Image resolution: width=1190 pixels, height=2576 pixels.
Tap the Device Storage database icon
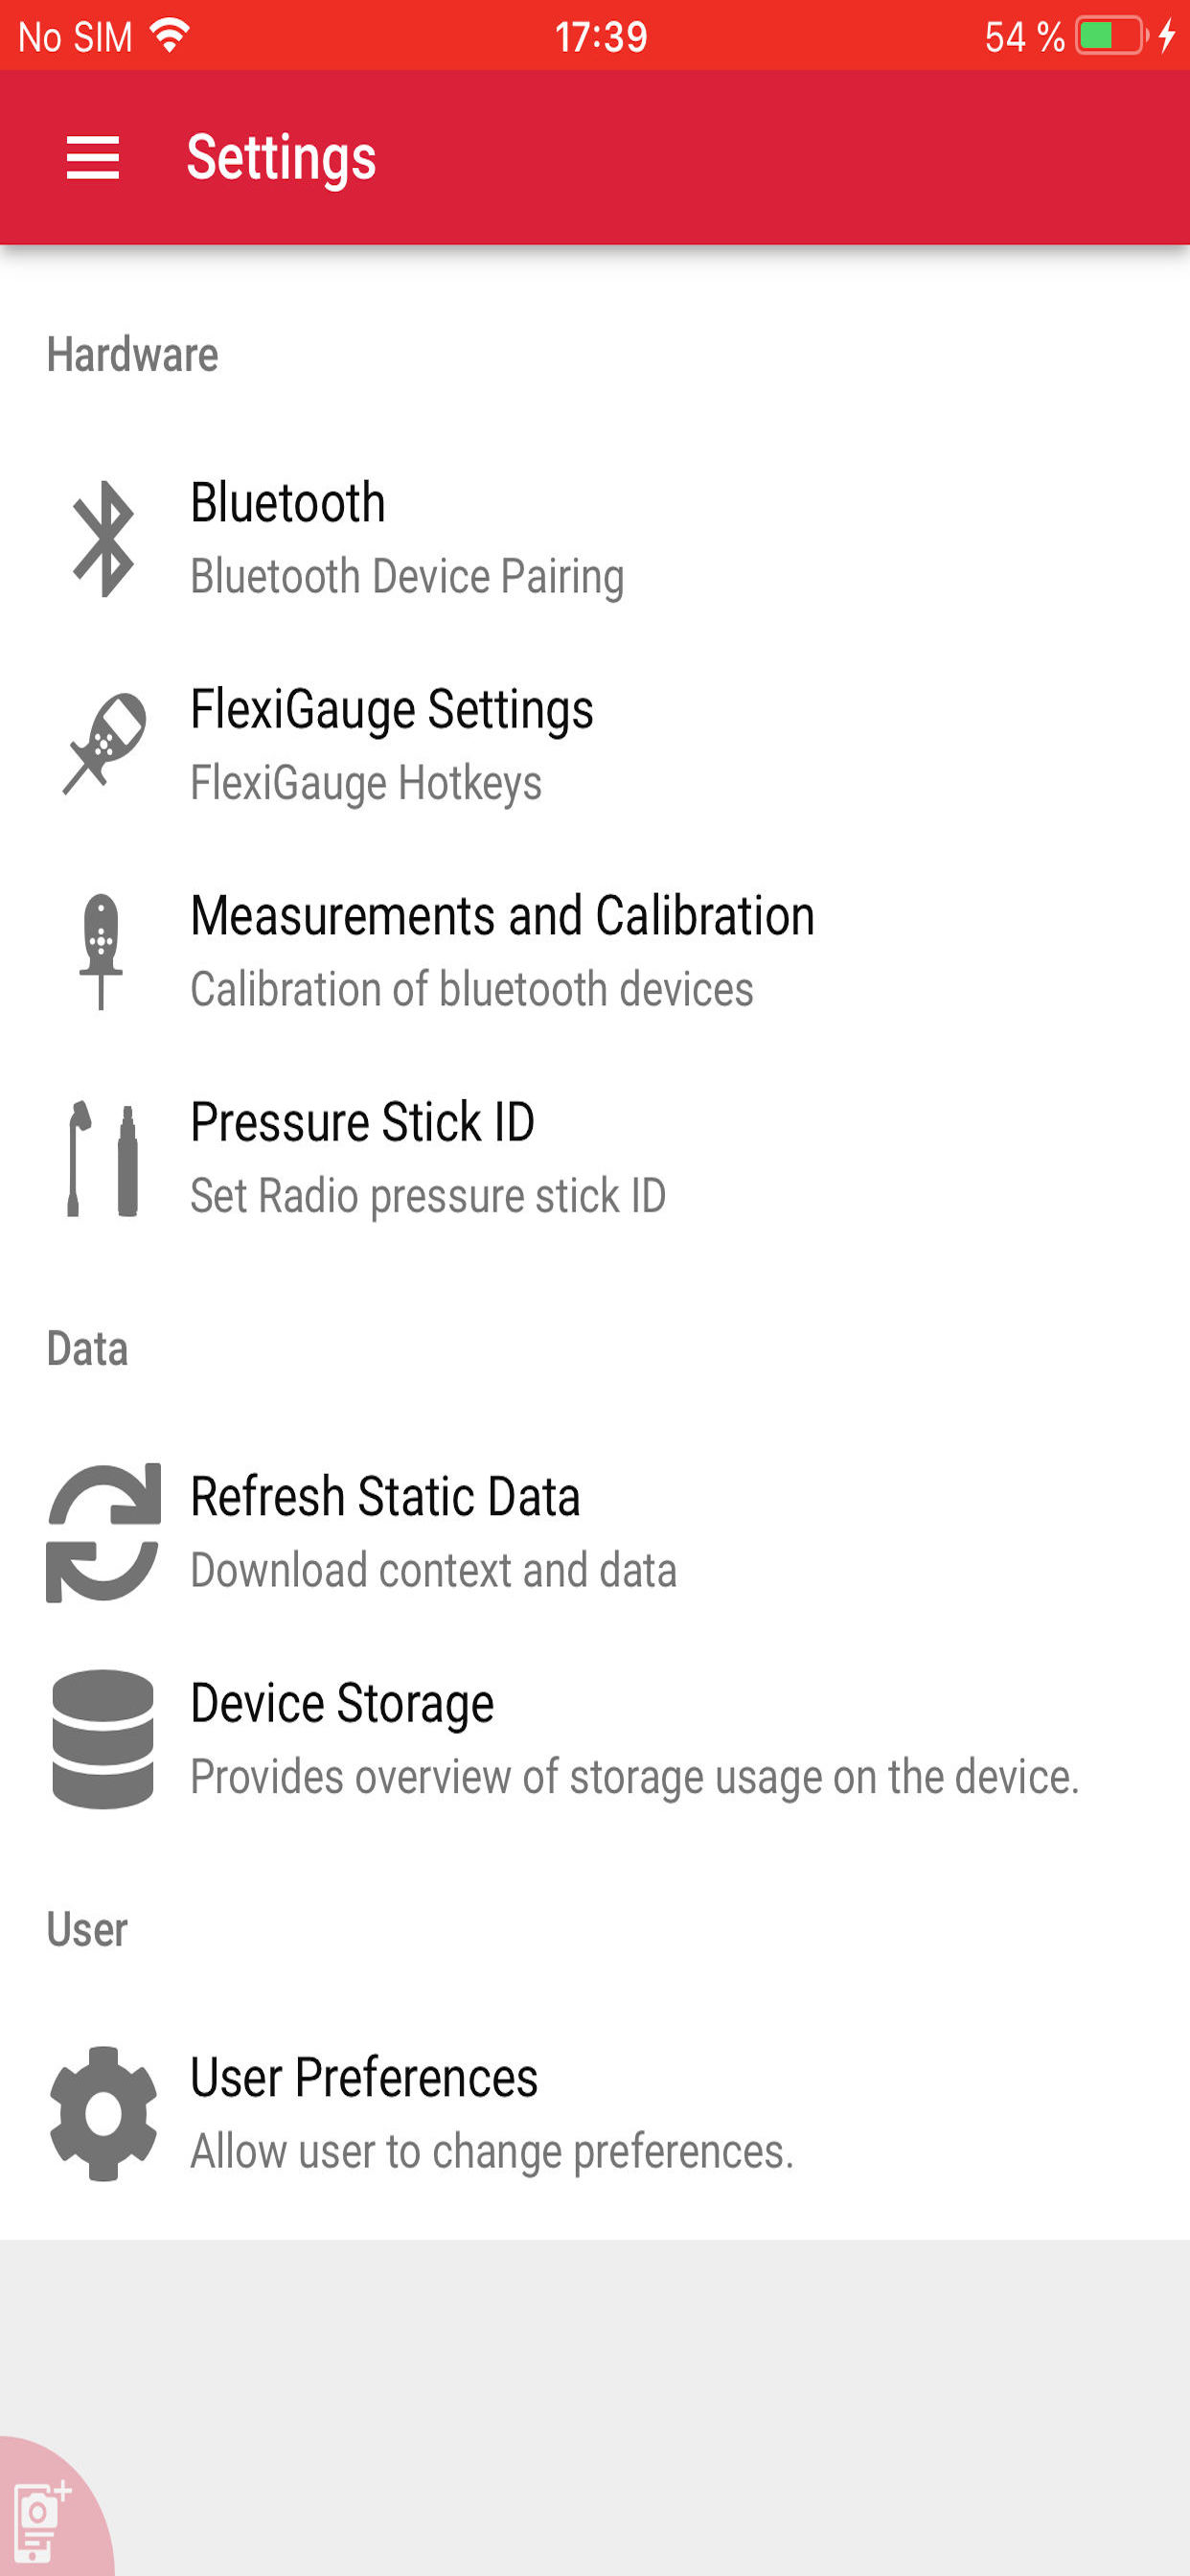coord(103,1739)
